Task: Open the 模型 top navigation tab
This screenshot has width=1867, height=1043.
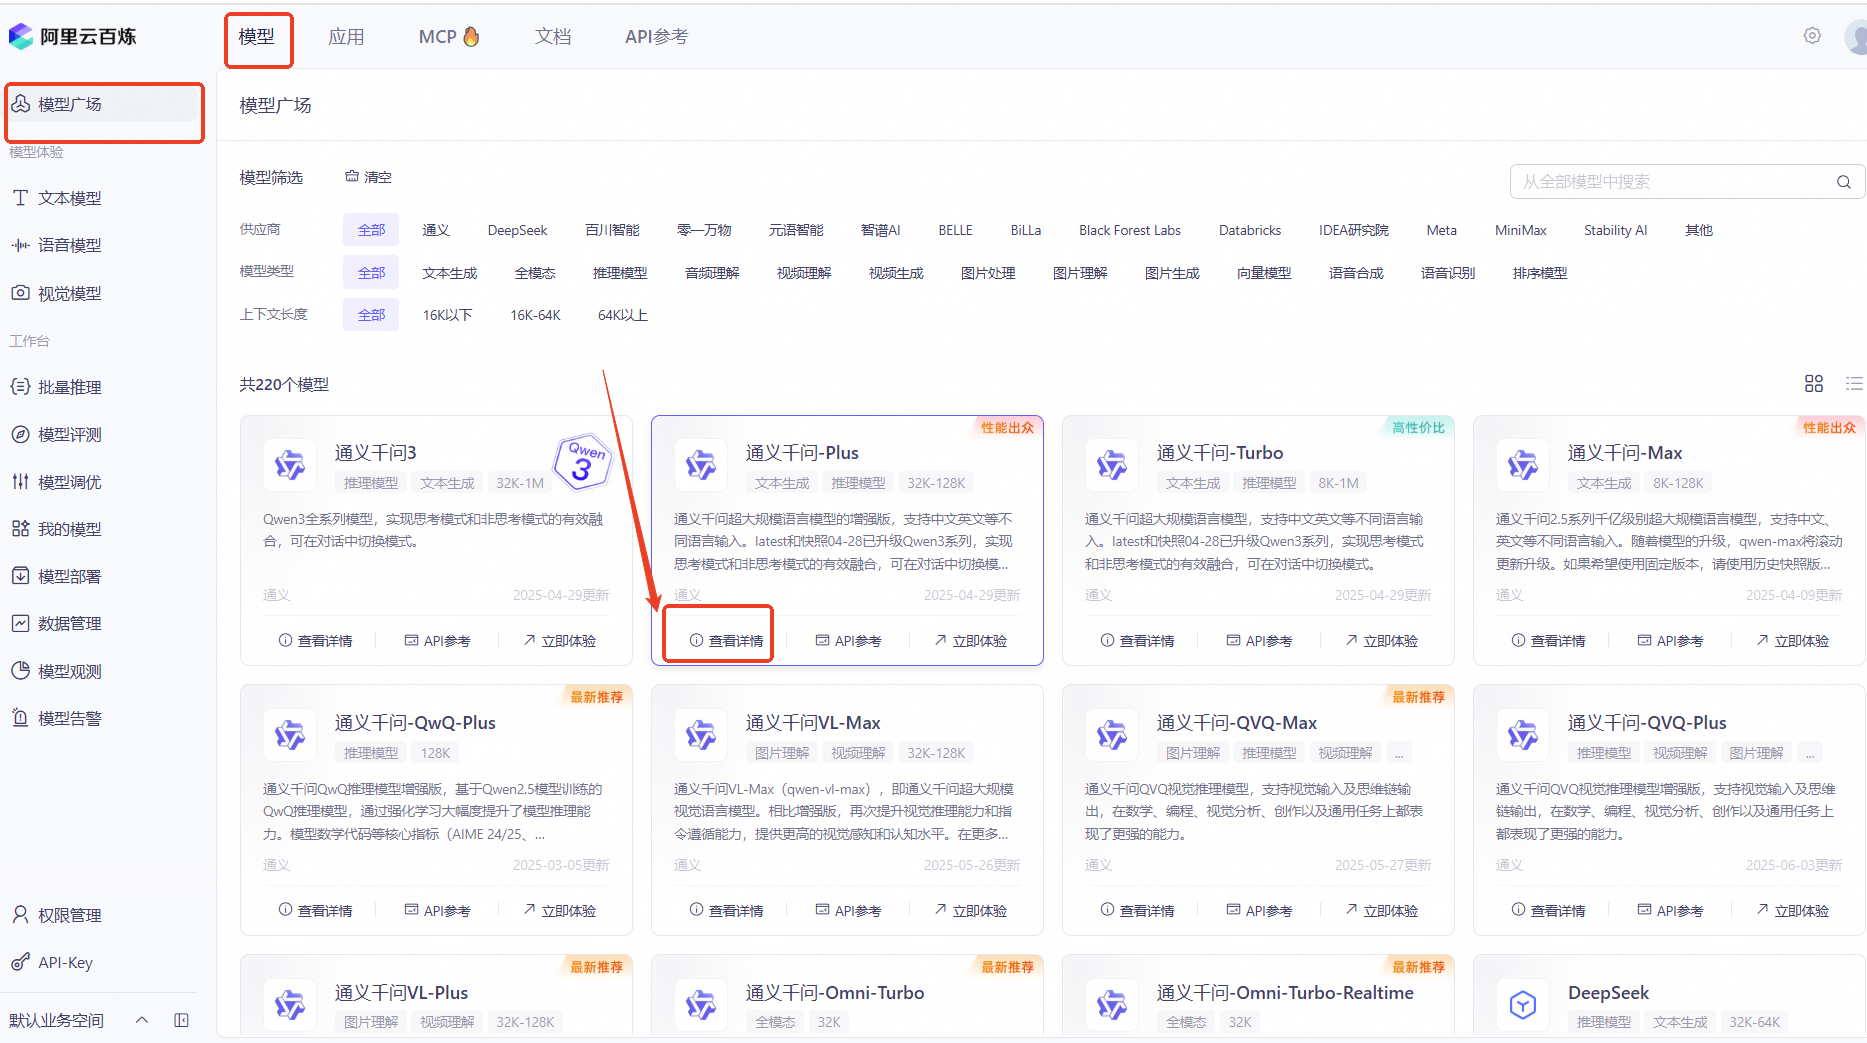Action: [x=257, y=37]
